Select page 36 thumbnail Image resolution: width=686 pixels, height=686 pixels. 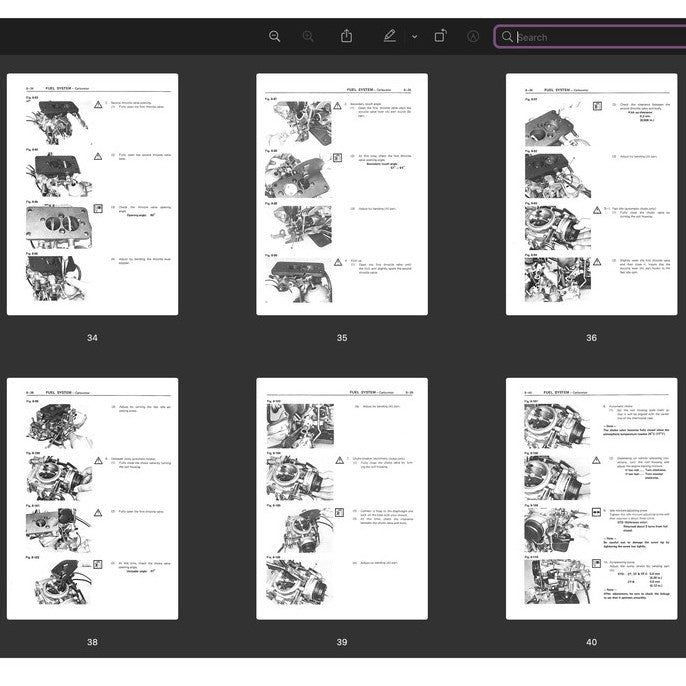(x=591, y=194)
